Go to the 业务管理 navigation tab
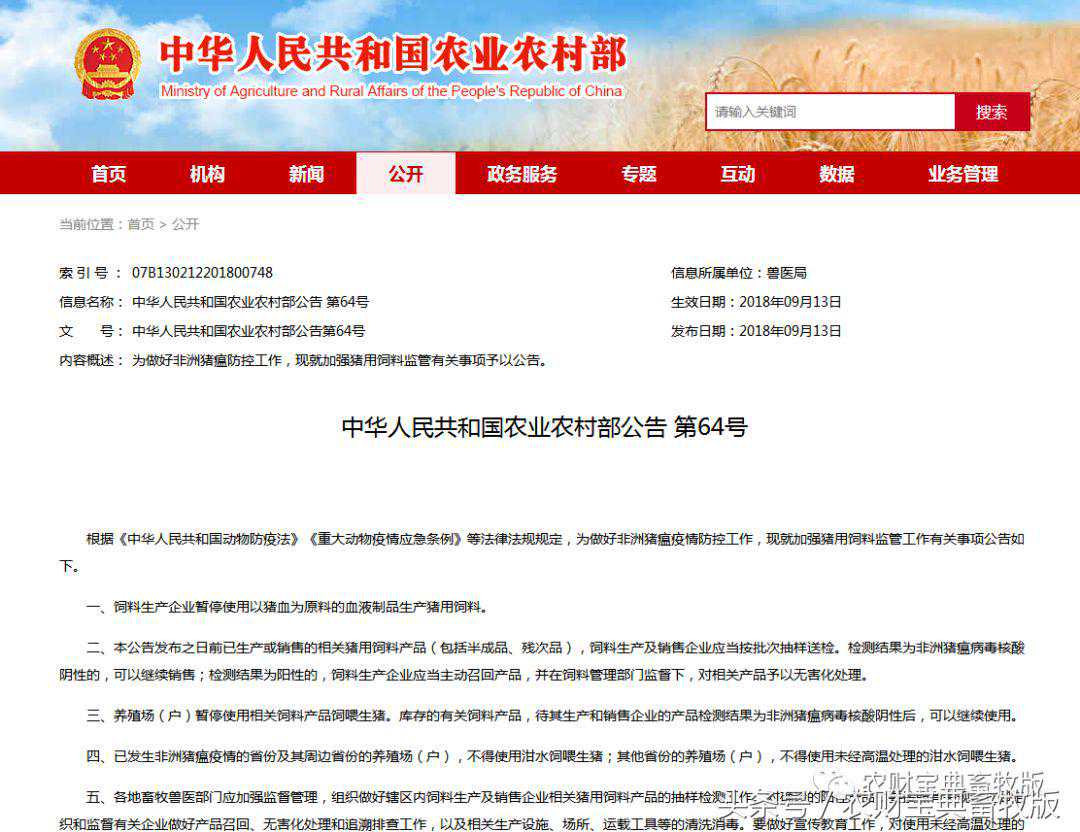The width and height of the screenshot is (1080, 832). (x=963, y=174)
